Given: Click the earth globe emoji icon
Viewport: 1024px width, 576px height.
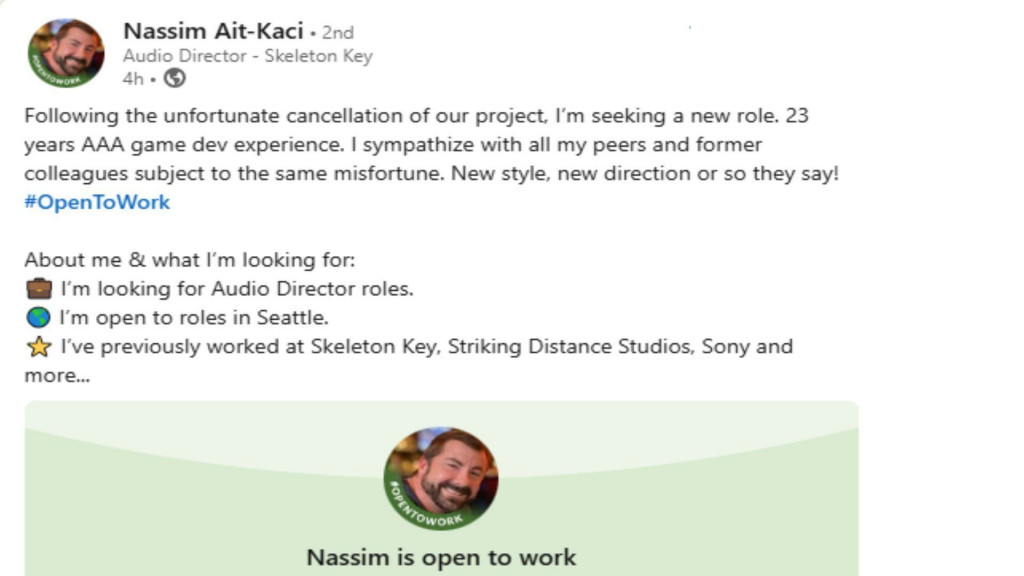Looking at the screenshot, I should point(38,318).
